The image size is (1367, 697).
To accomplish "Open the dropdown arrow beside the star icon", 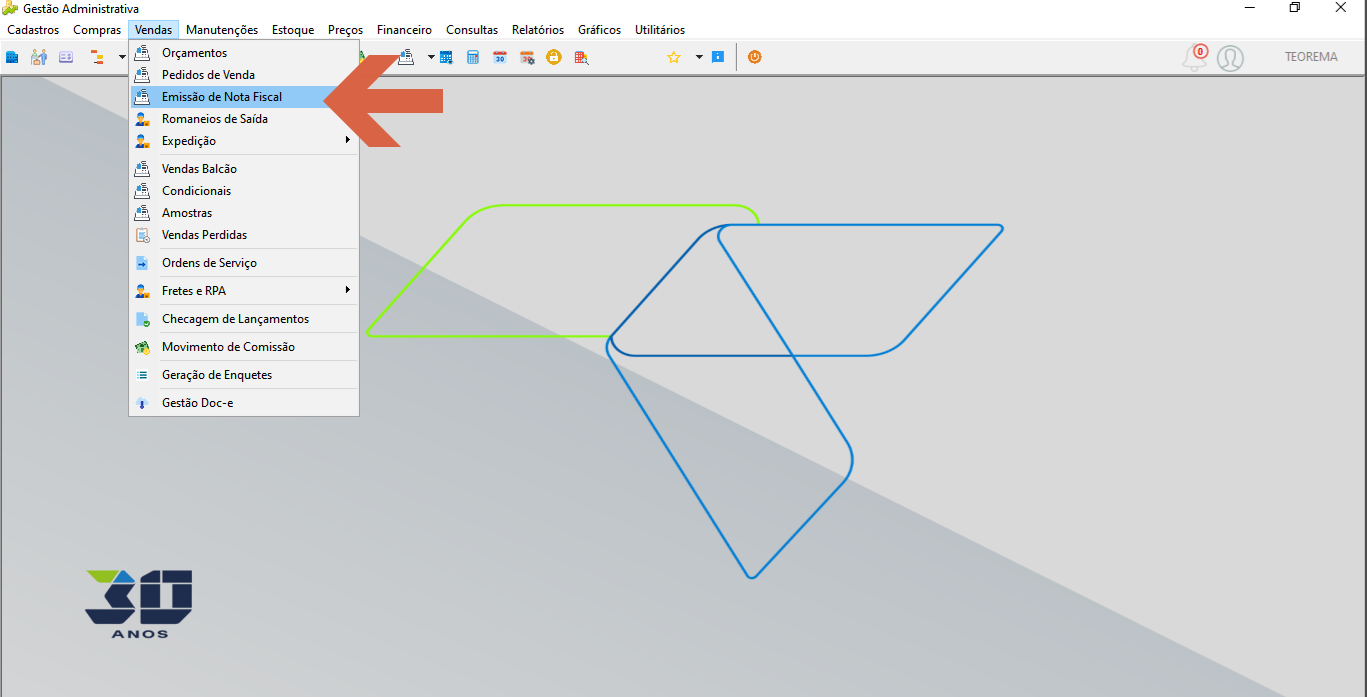I will 699,57.
